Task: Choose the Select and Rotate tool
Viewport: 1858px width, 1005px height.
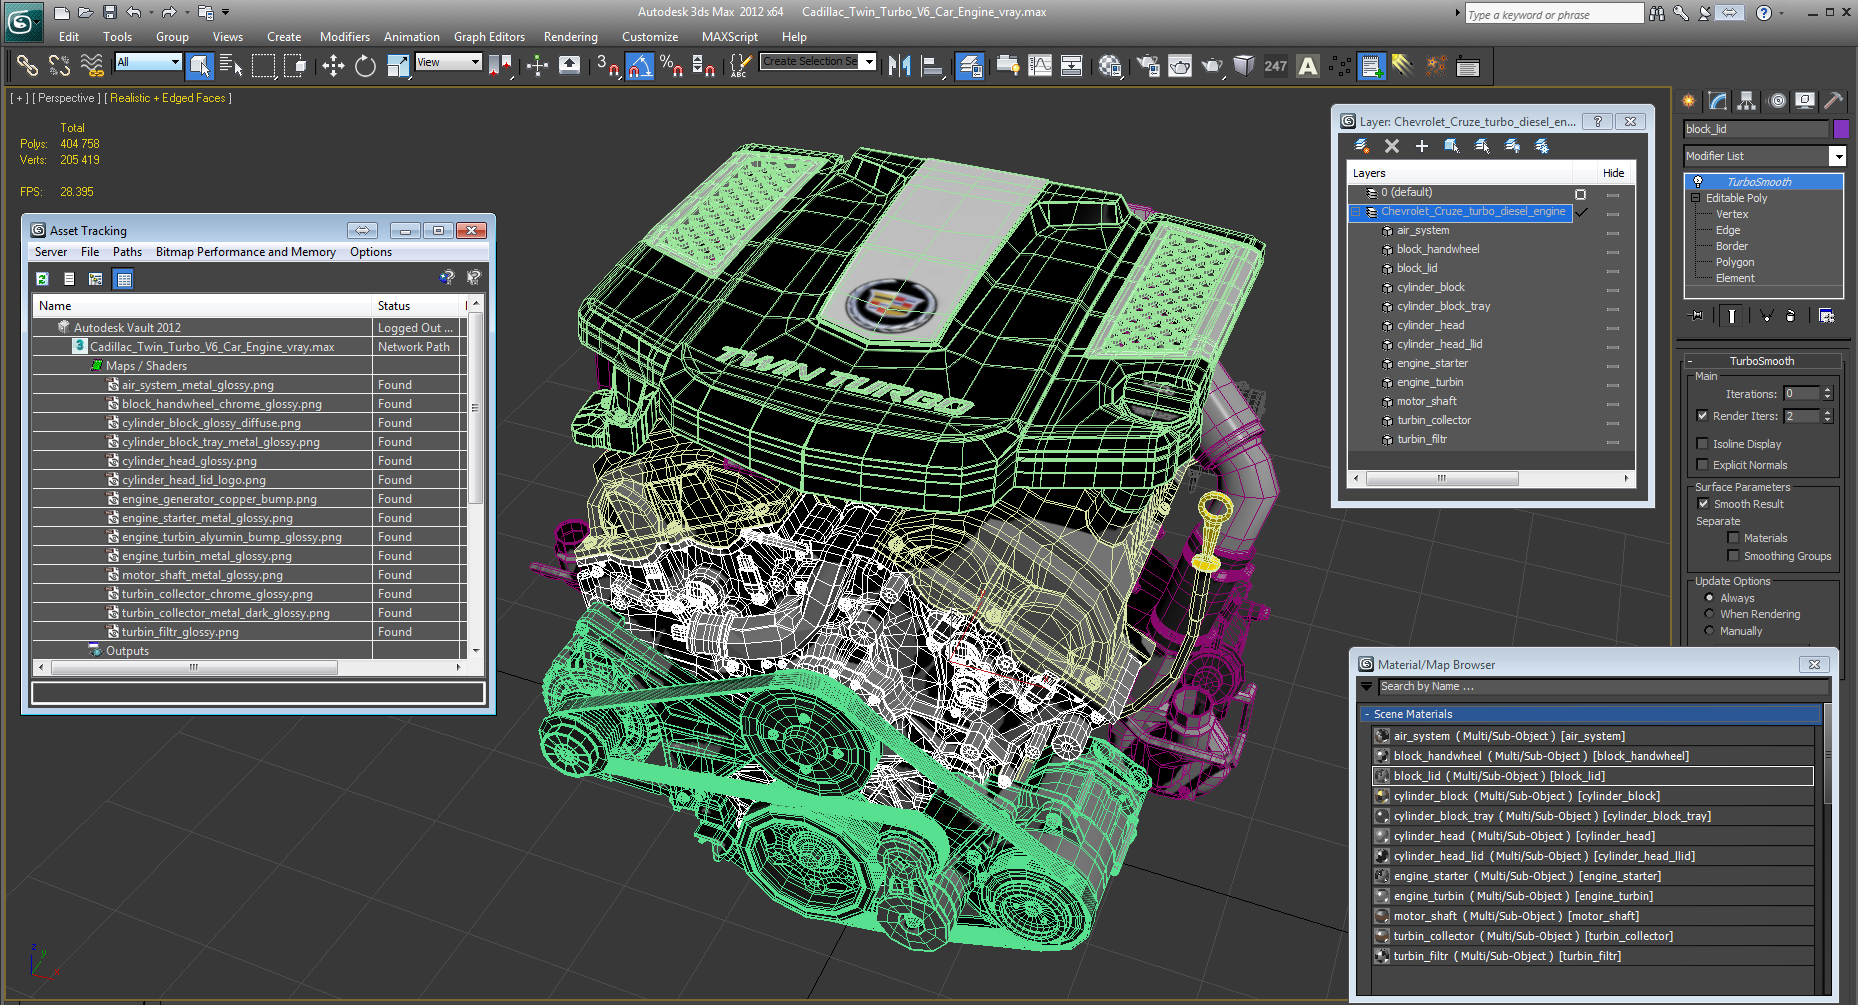Action: click(x=365, y=66)
